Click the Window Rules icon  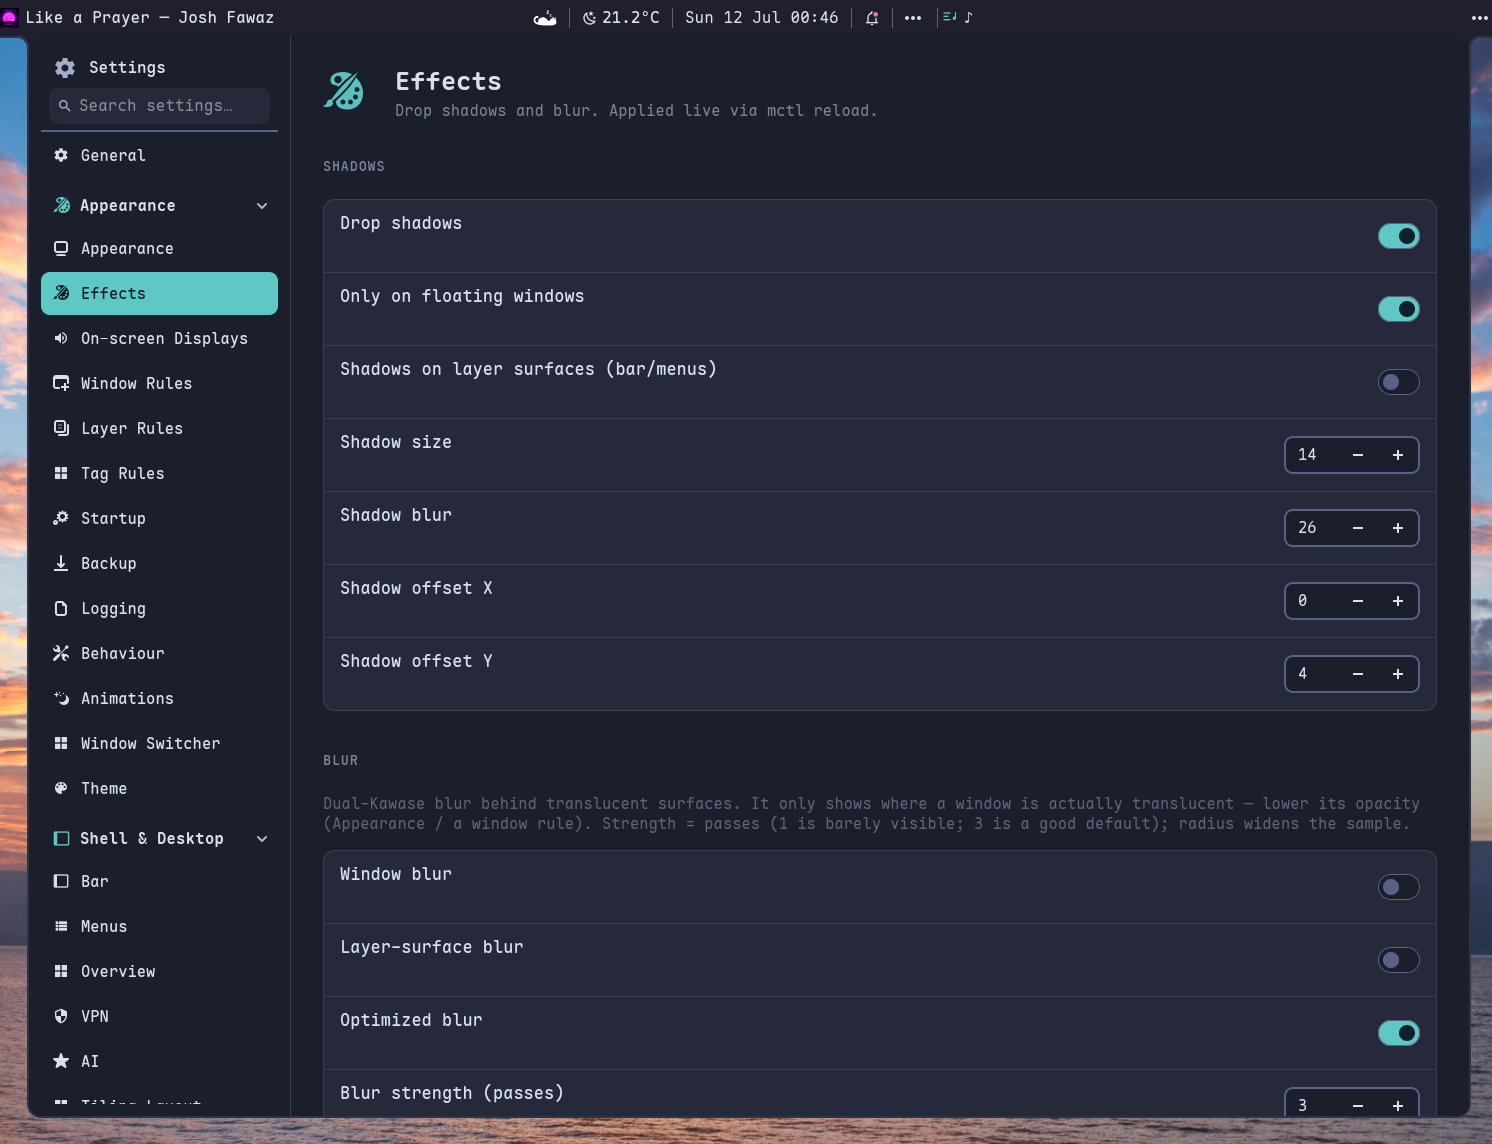click(61, 383)
